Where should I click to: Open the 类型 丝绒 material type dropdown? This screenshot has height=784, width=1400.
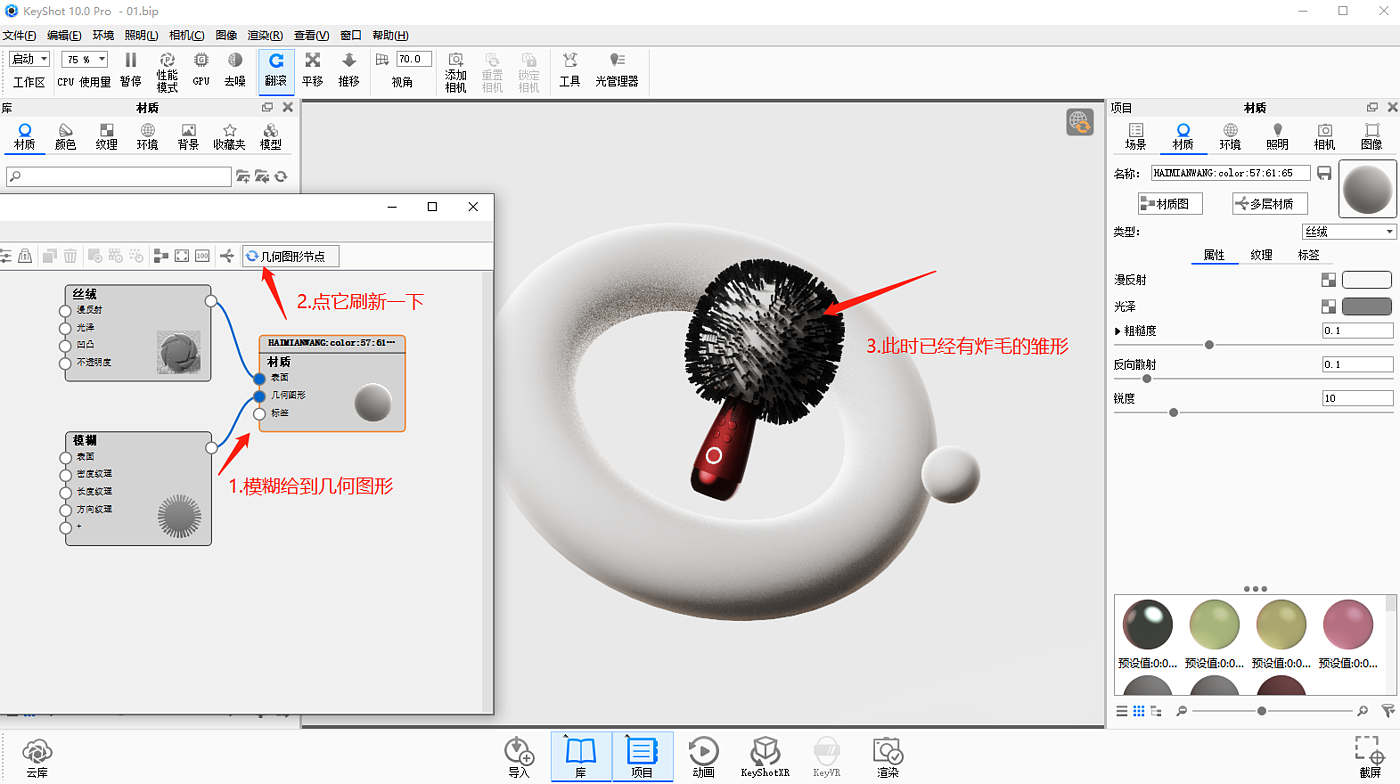(1348, 232)
